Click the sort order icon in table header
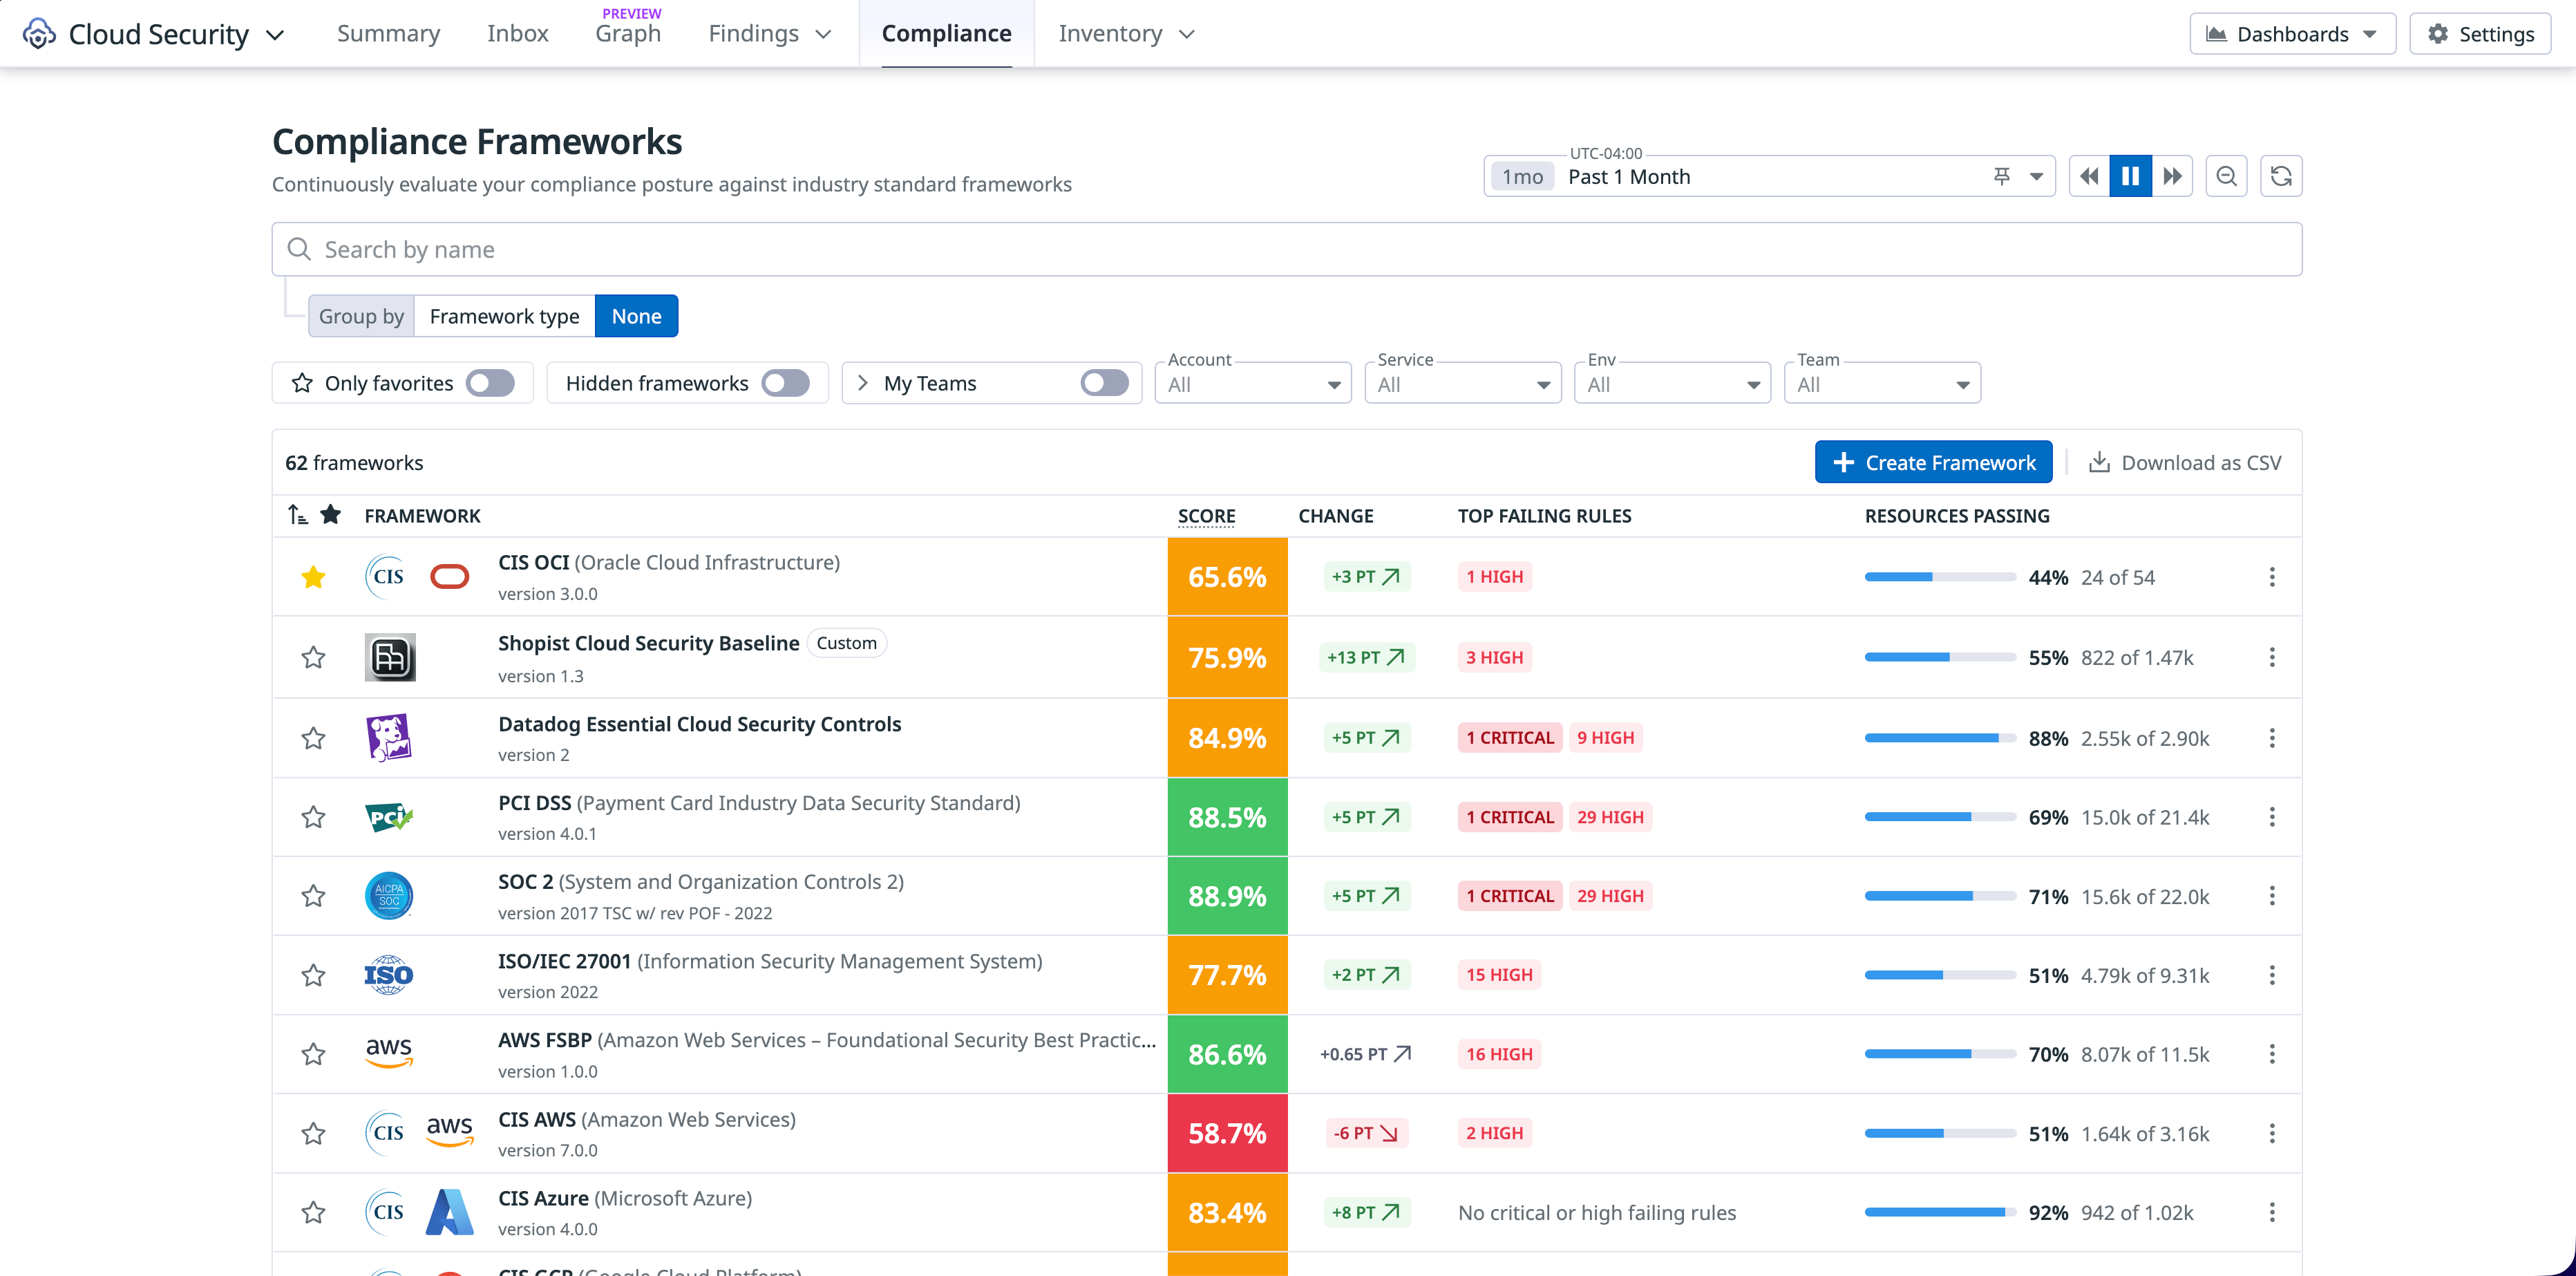Viewport: 2576px width, 1276px height. pyautogui.click(x=297, y=515)
